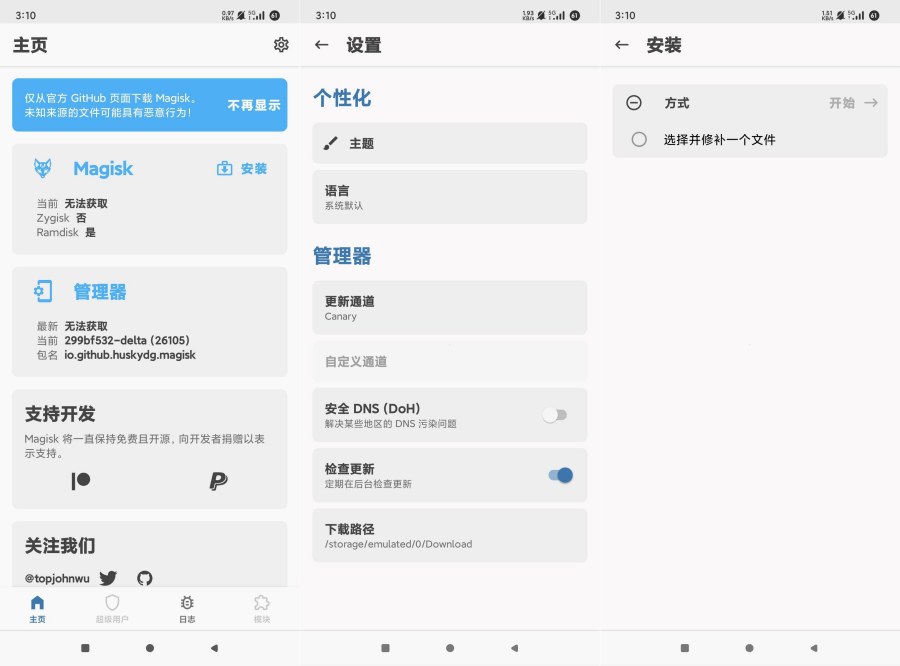
Task: Tap 安装 in the Magisk card
Action: coord(242,168)
